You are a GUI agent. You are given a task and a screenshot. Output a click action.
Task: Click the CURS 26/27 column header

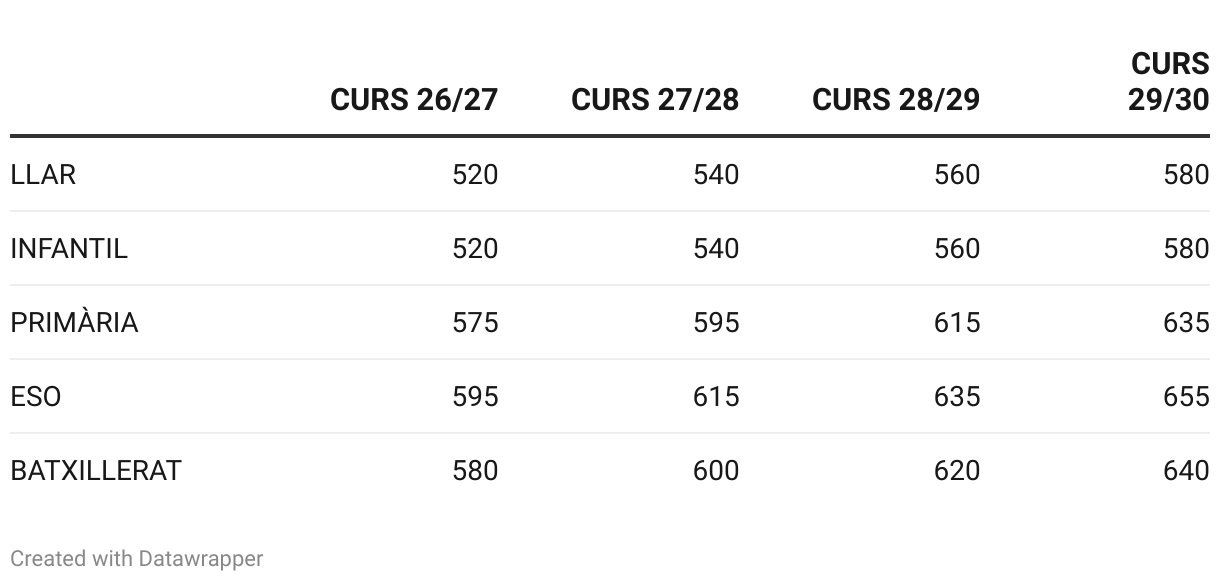pyautogui.click(x=413, y=100)
